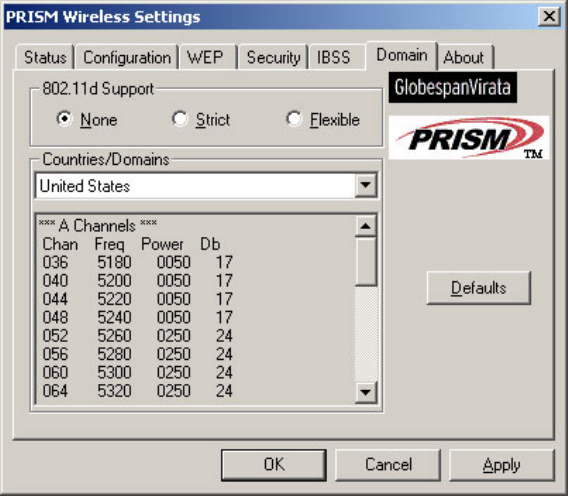Show the About tab
The image size is (568, 496).
pyautogui.click(x=465, y=57)
